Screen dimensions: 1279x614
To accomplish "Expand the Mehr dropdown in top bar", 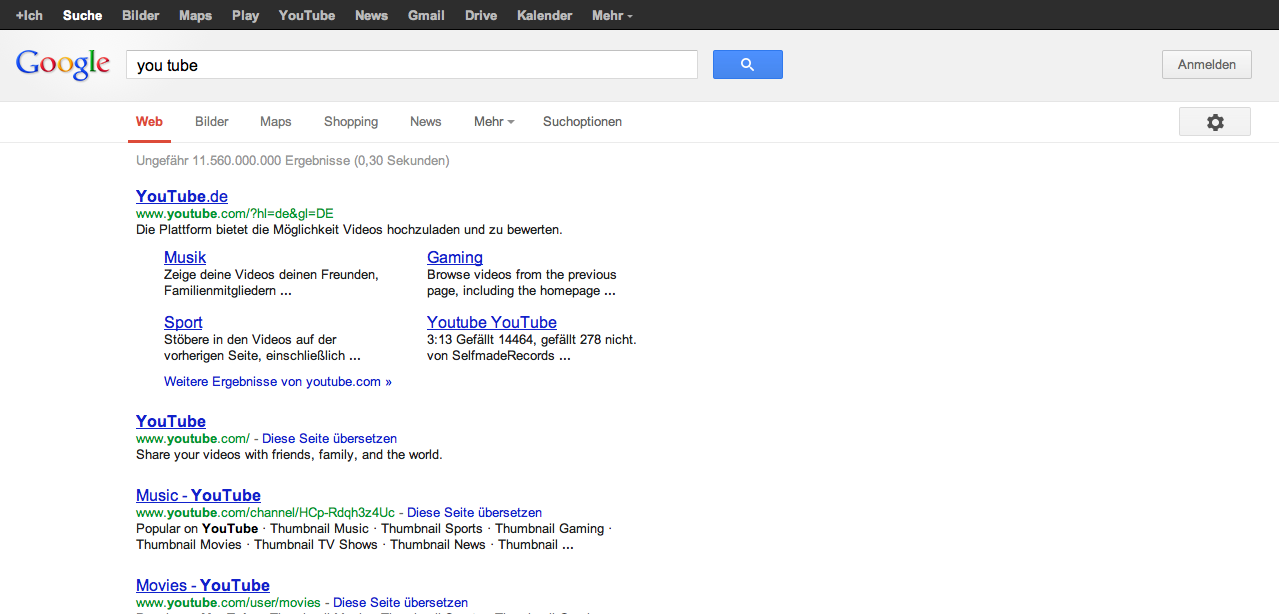I will (x=611, y=15).
